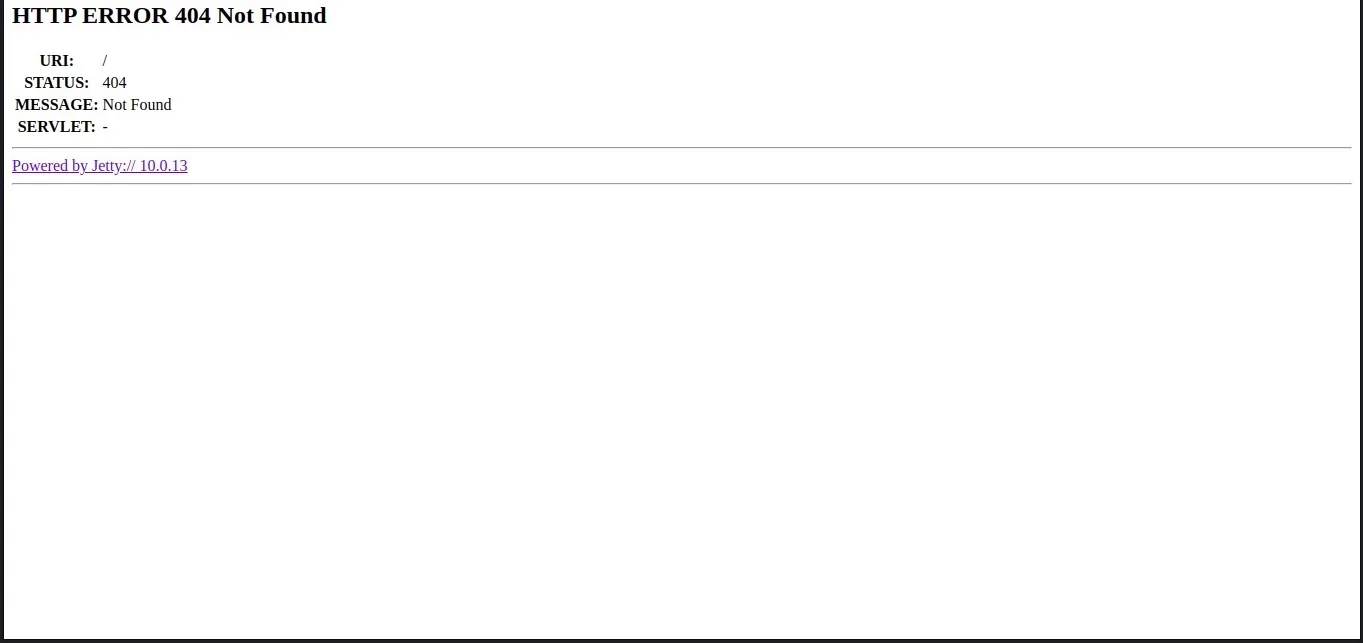Image resolution: width=1363 pixels, height=643 pixels.
Task: Click the dash value beside SERVLET
Action: [x=105, y=127]
